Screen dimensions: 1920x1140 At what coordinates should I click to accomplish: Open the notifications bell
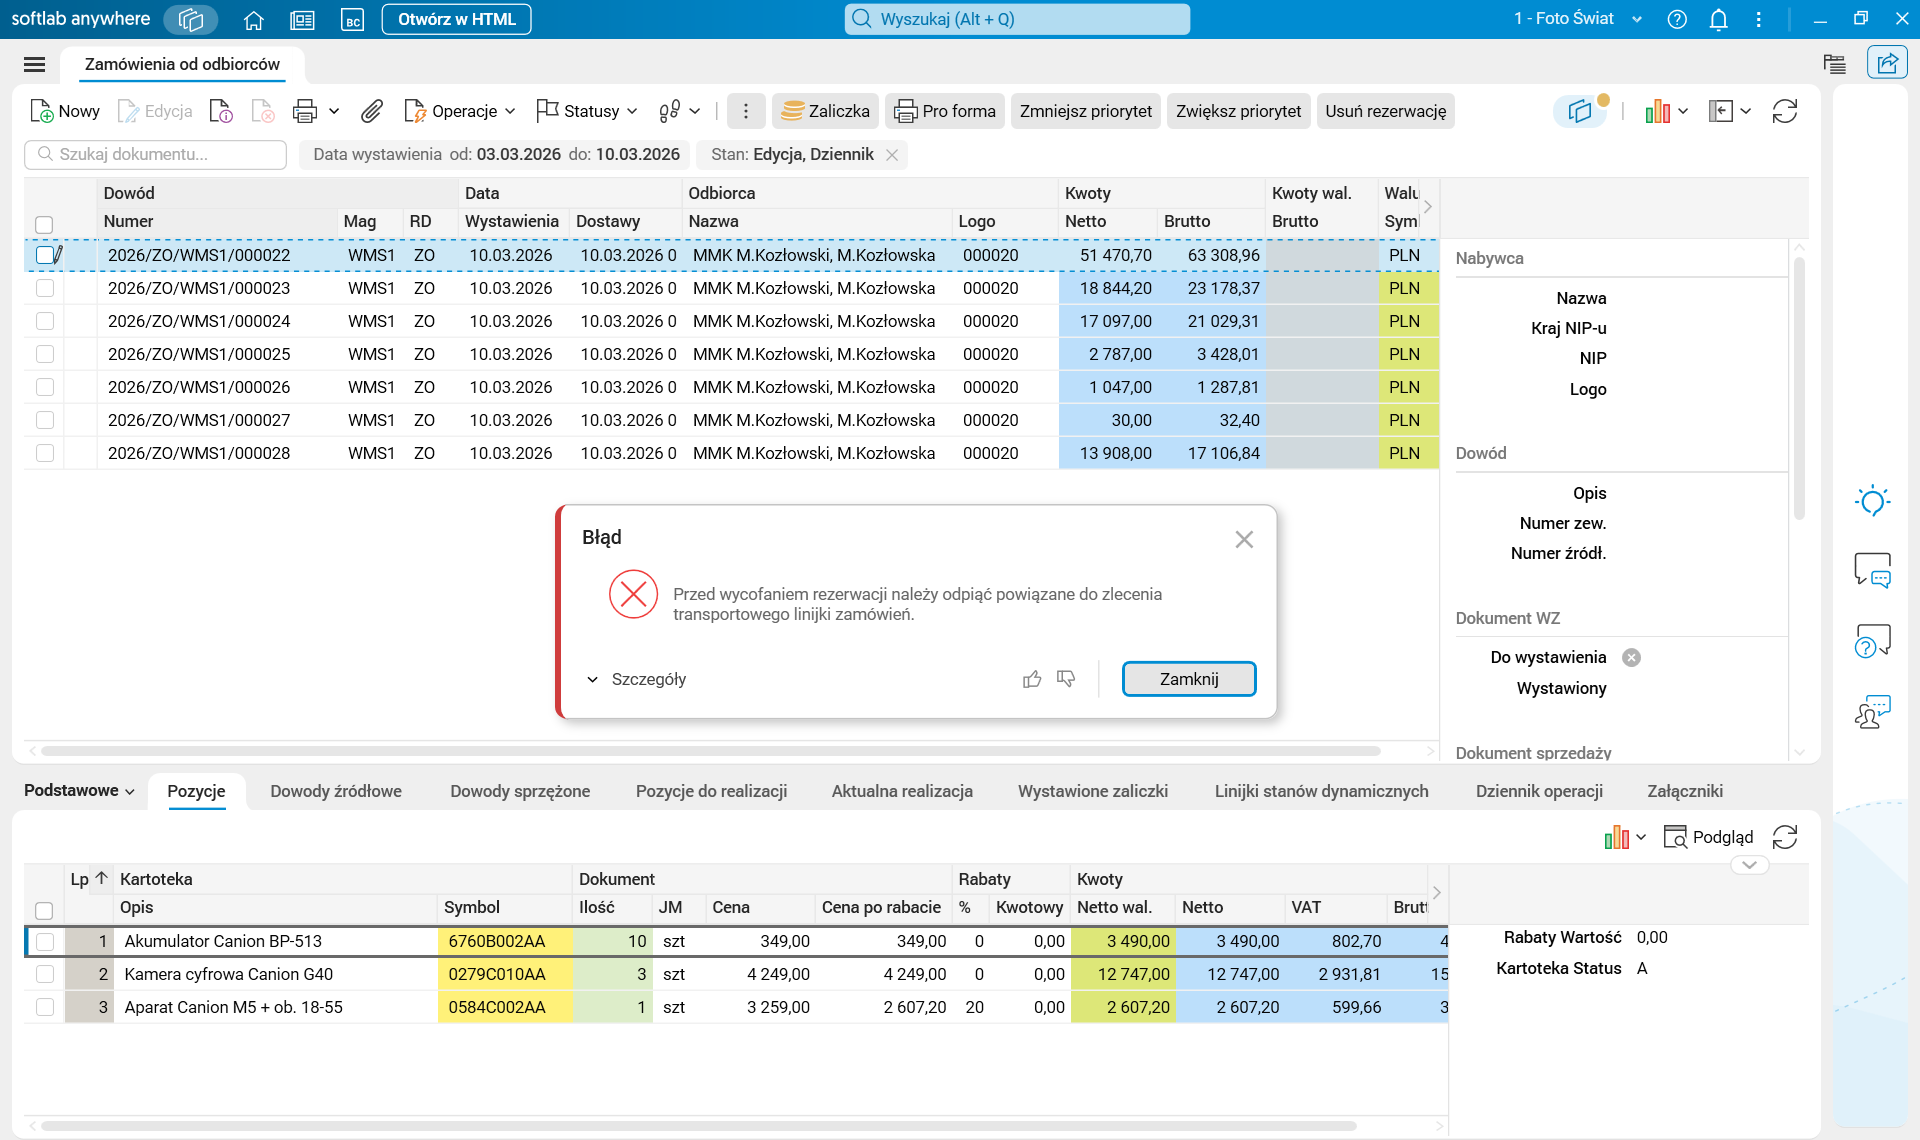(x=1718, y=19)
